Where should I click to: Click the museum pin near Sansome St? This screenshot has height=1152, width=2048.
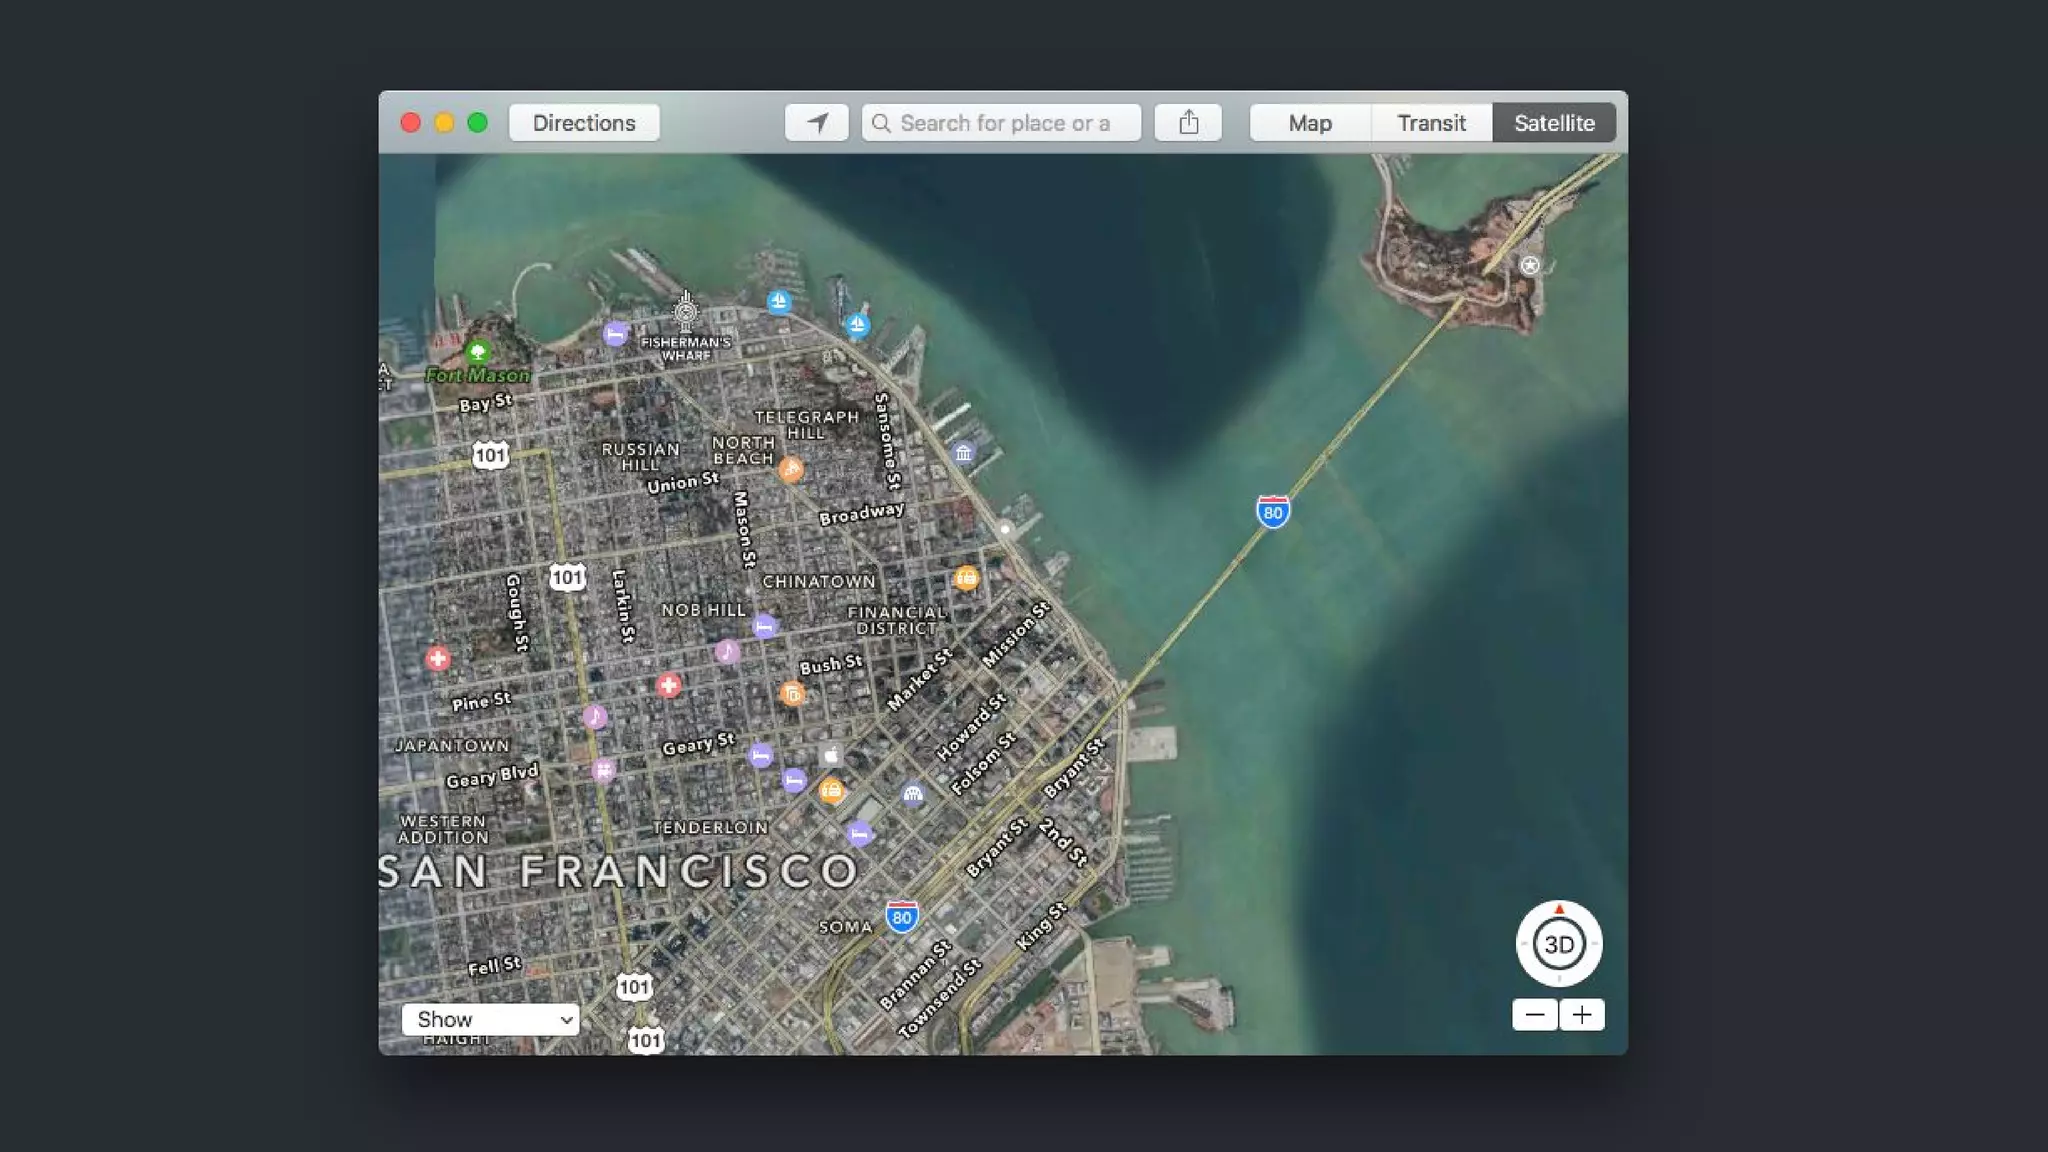pyautogui.click(x=963, y=453)
